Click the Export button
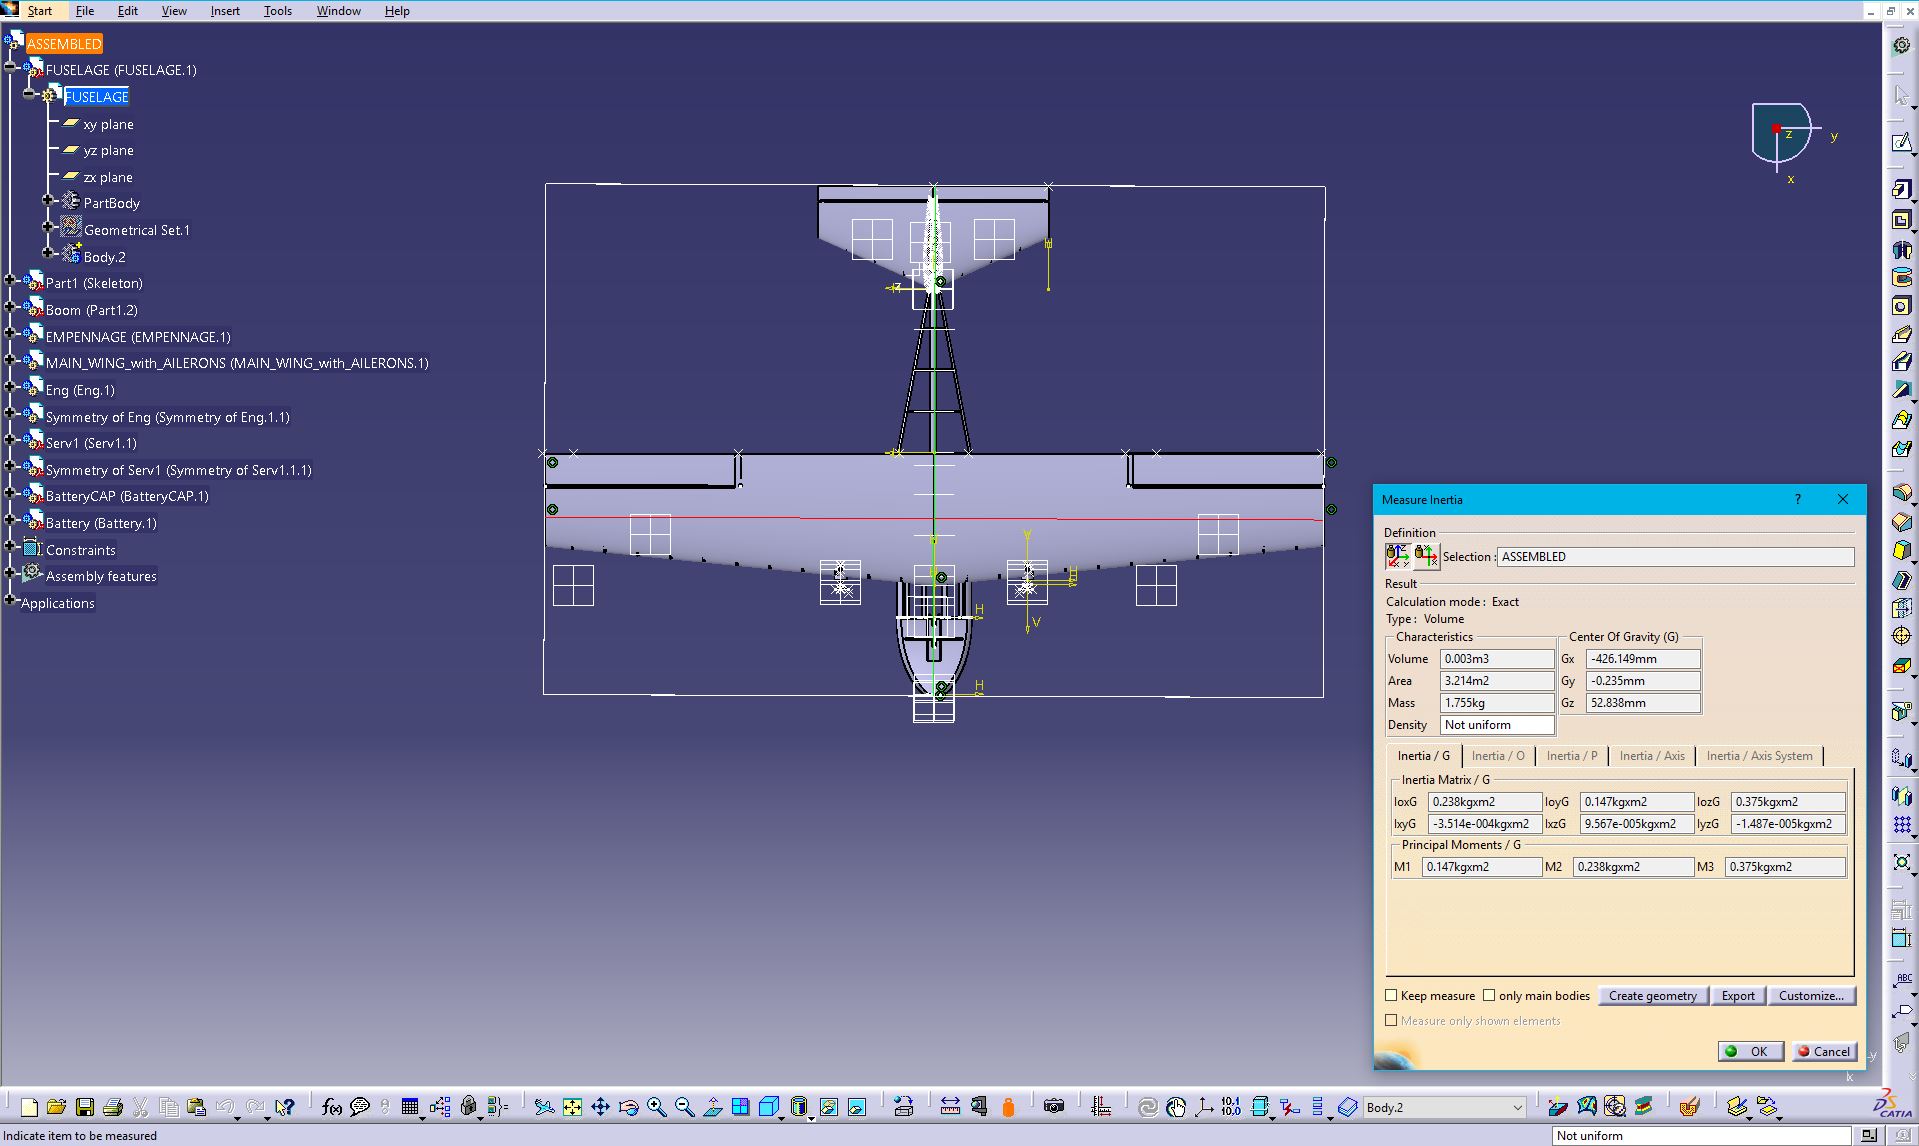Viewport: 1919px width, 1146px height. pyautogui.click(x=1738, y=996)
